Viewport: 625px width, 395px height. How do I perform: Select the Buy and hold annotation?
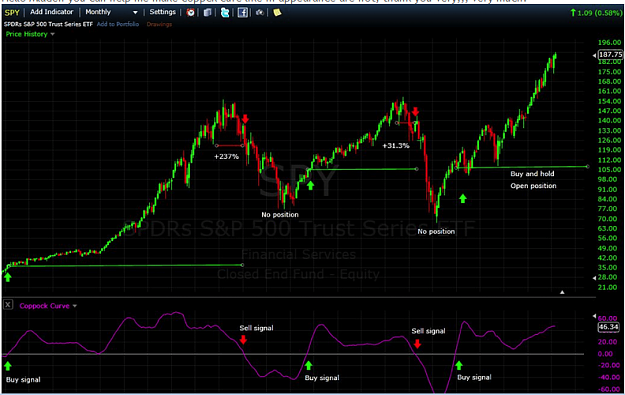coord(533,174)
